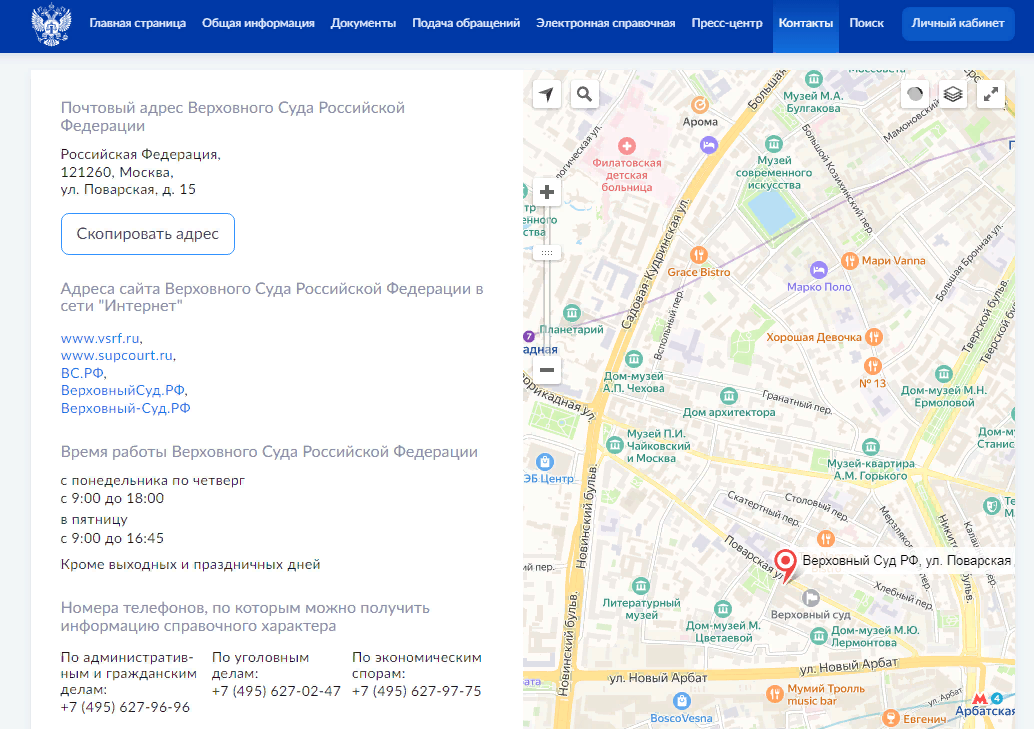Click the Музей П.И. Чайковский icon

click(615, 445)
